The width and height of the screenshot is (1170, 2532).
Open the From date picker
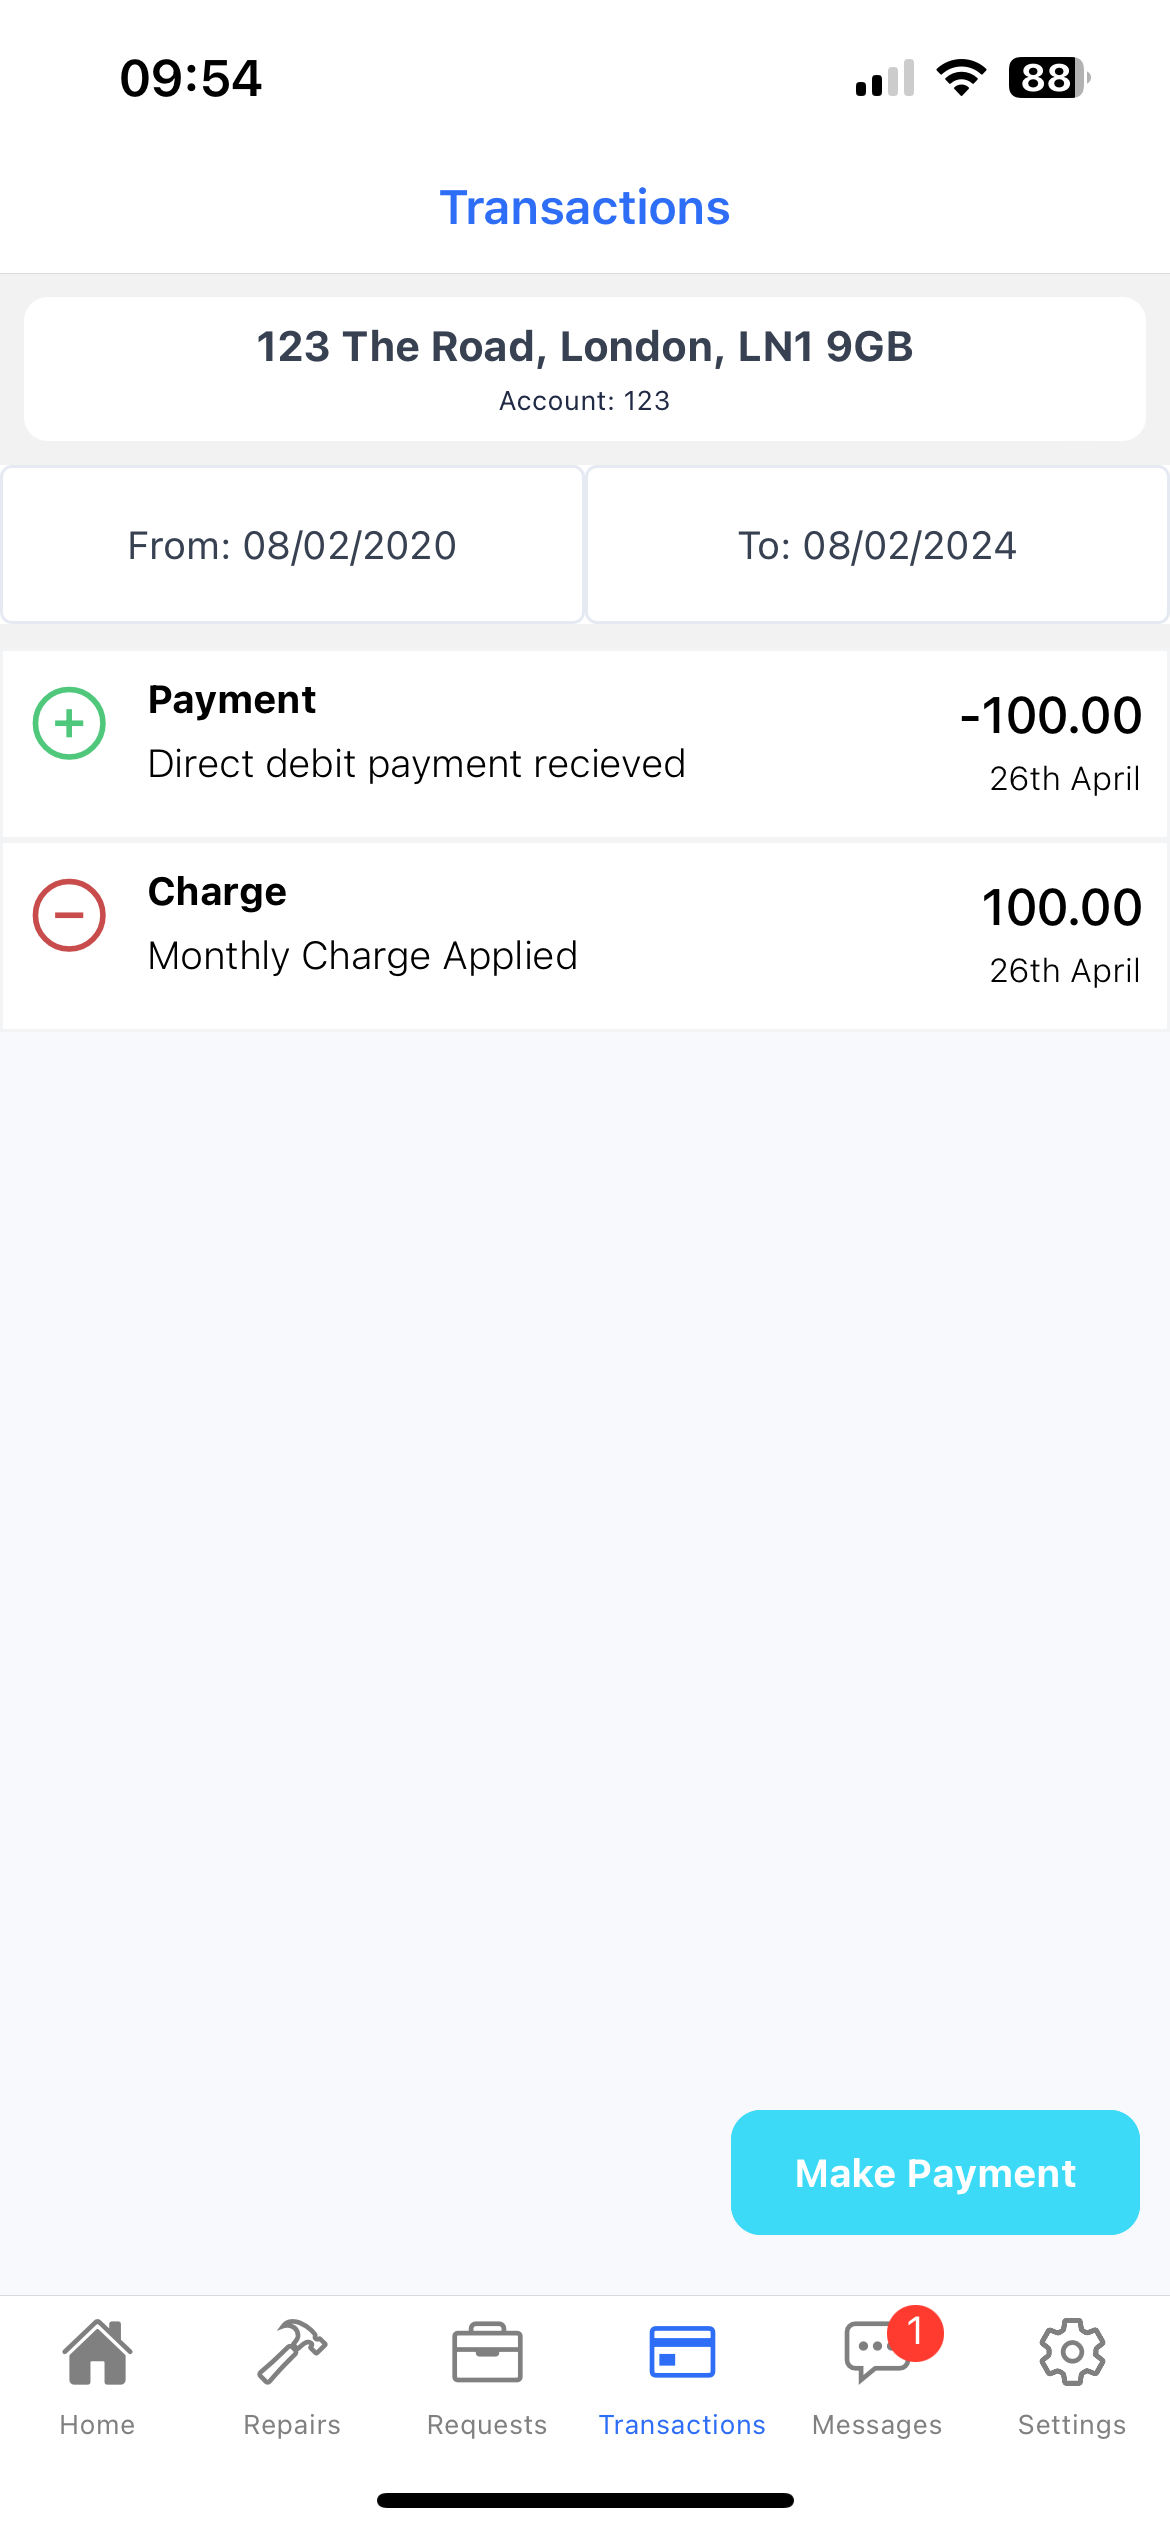[x=292, y=545]
